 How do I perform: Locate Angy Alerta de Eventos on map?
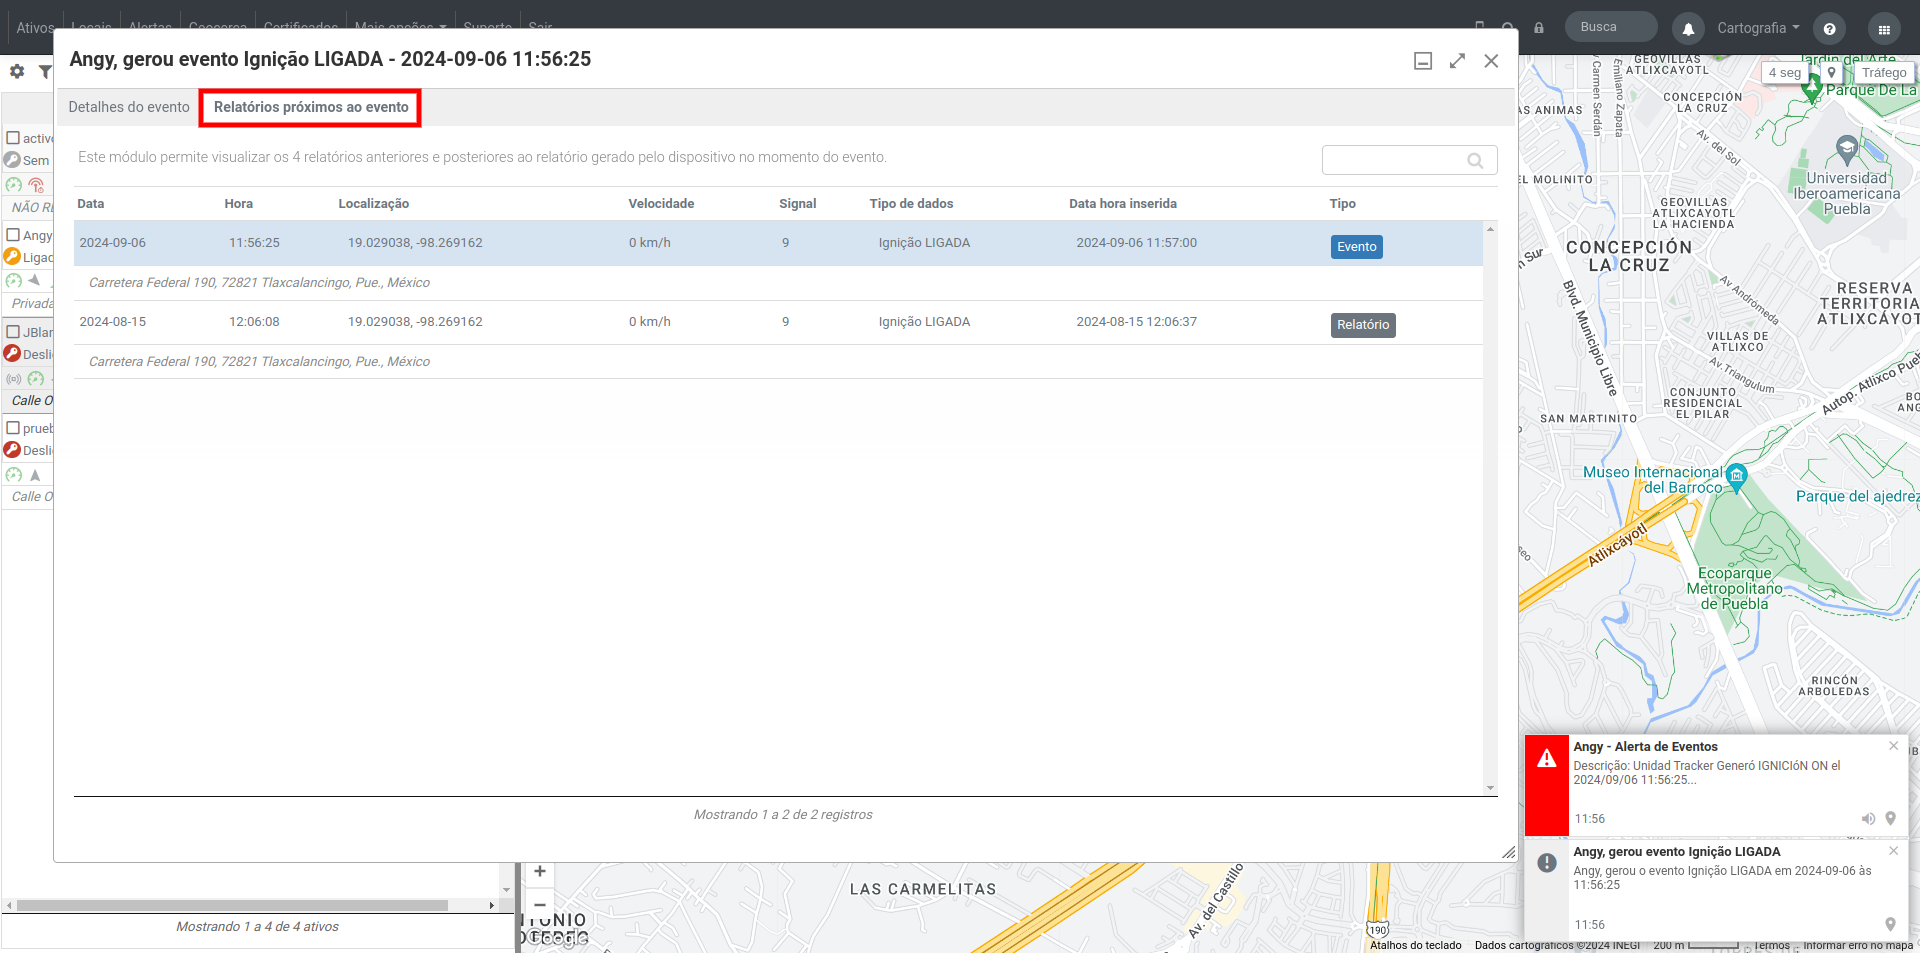pos(1890,818)
